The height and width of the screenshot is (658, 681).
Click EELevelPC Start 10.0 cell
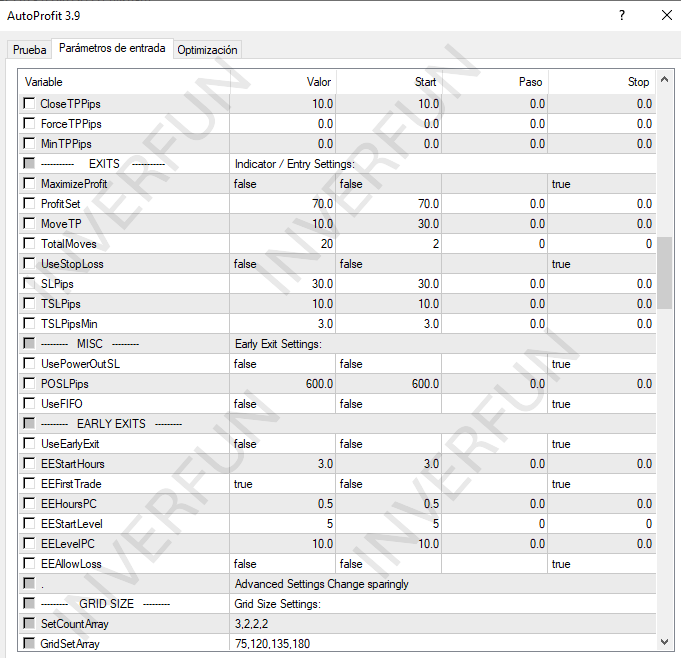(x=389, y=543)
